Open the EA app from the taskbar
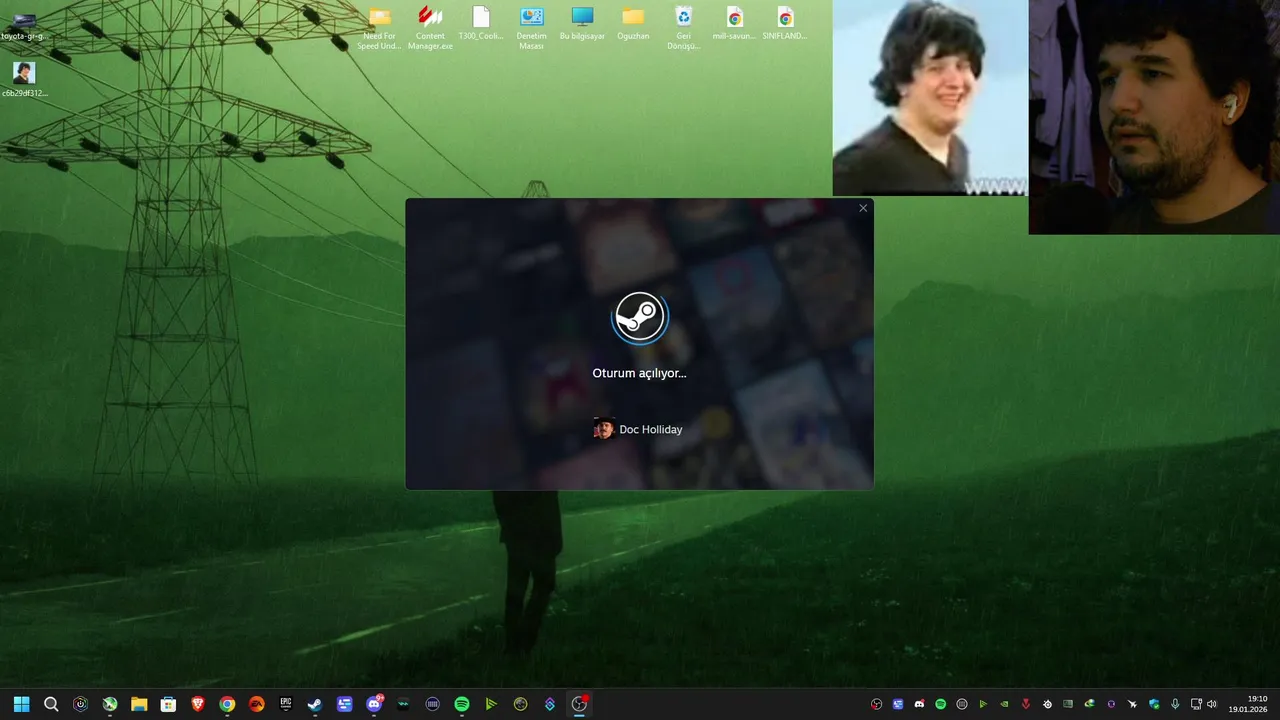The width and height of the screenshot is (1280, 720). click(257, 704)
